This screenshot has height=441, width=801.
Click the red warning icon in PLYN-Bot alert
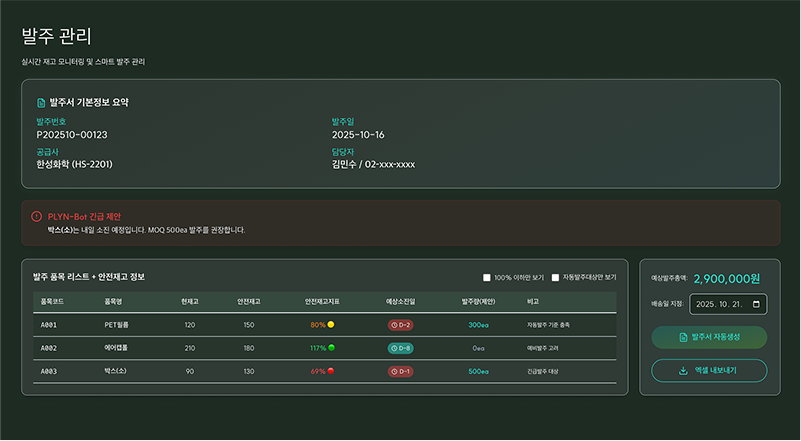tap(37, 216)
